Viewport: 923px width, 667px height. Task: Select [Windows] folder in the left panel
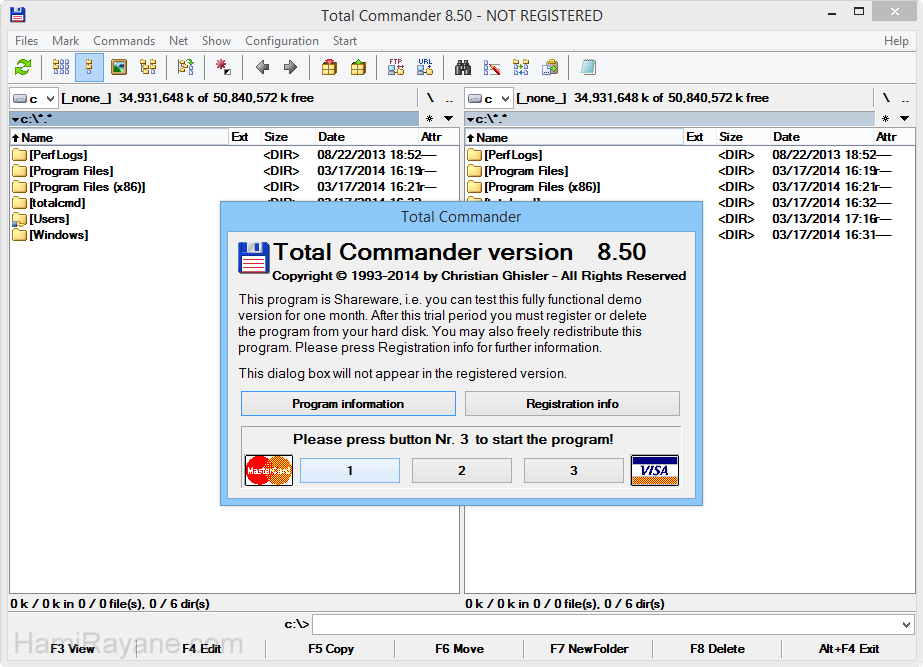(50, 235)
